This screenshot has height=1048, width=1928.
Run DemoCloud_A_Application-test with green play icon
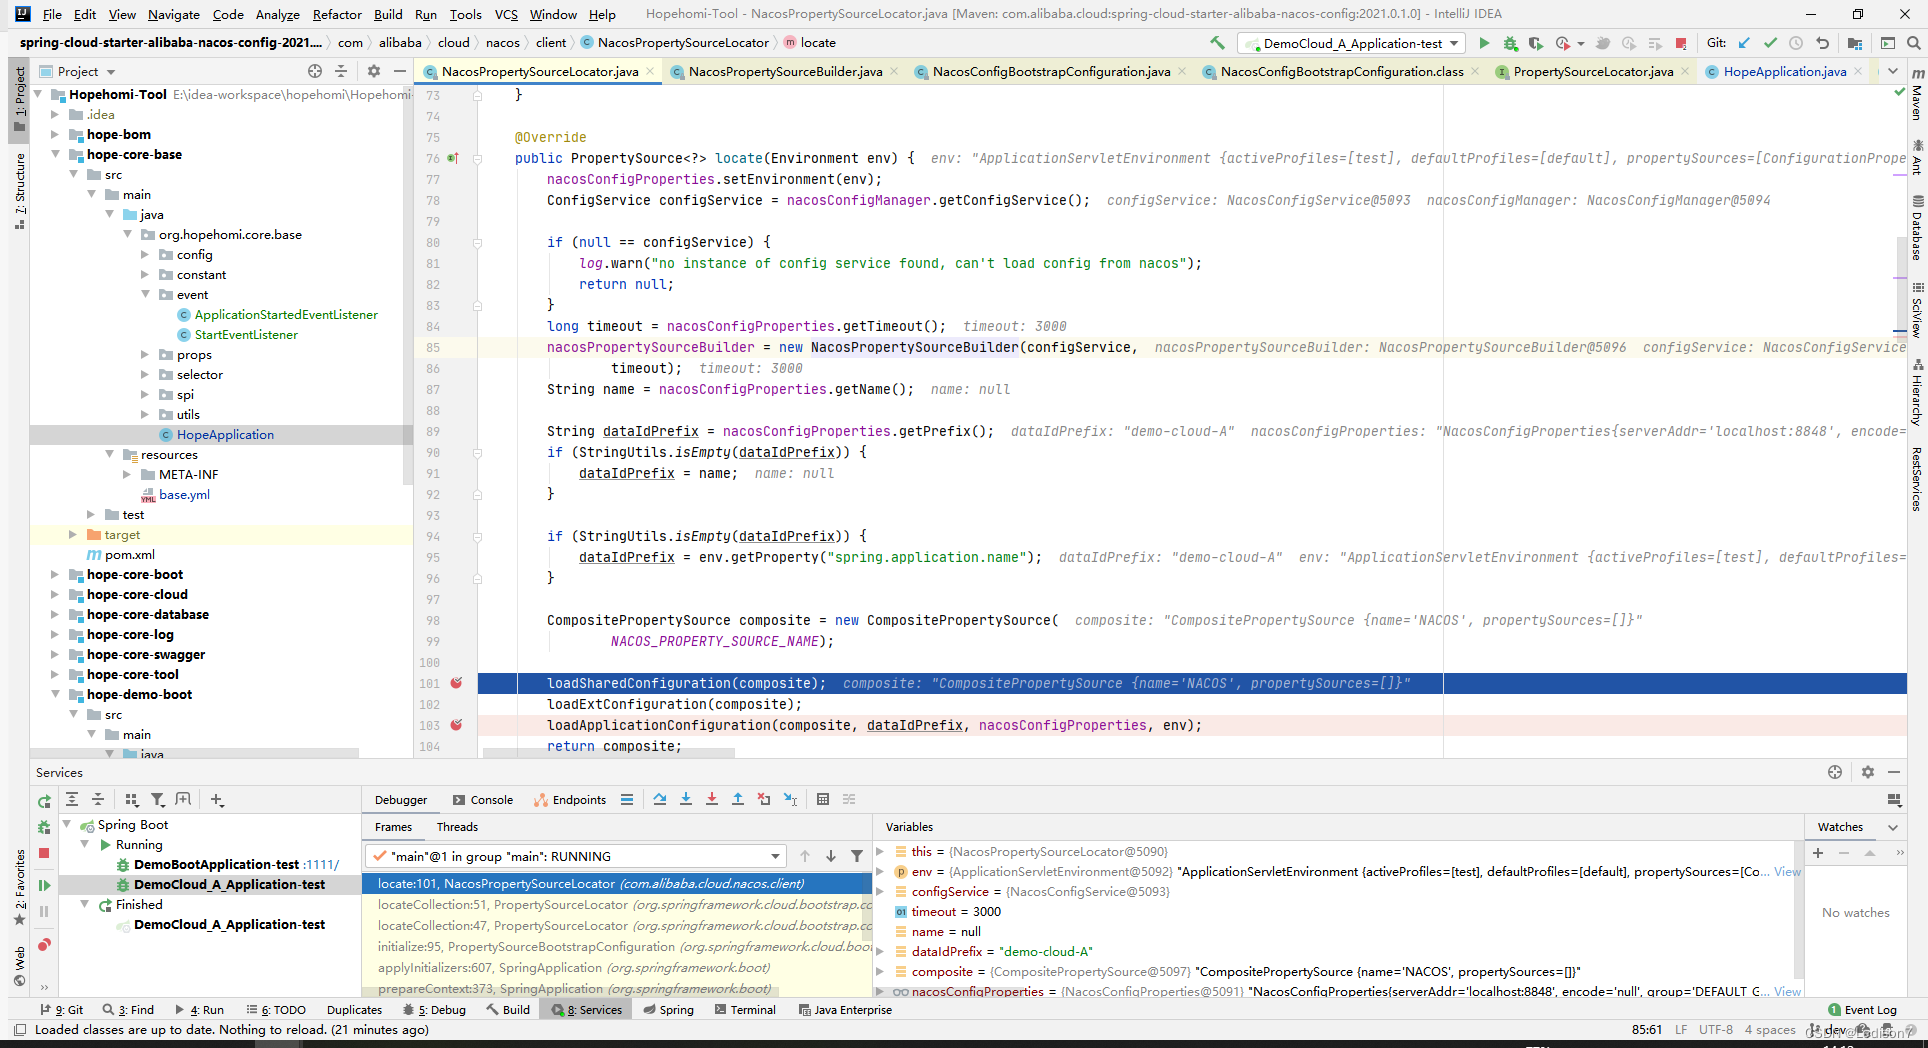1484,43
